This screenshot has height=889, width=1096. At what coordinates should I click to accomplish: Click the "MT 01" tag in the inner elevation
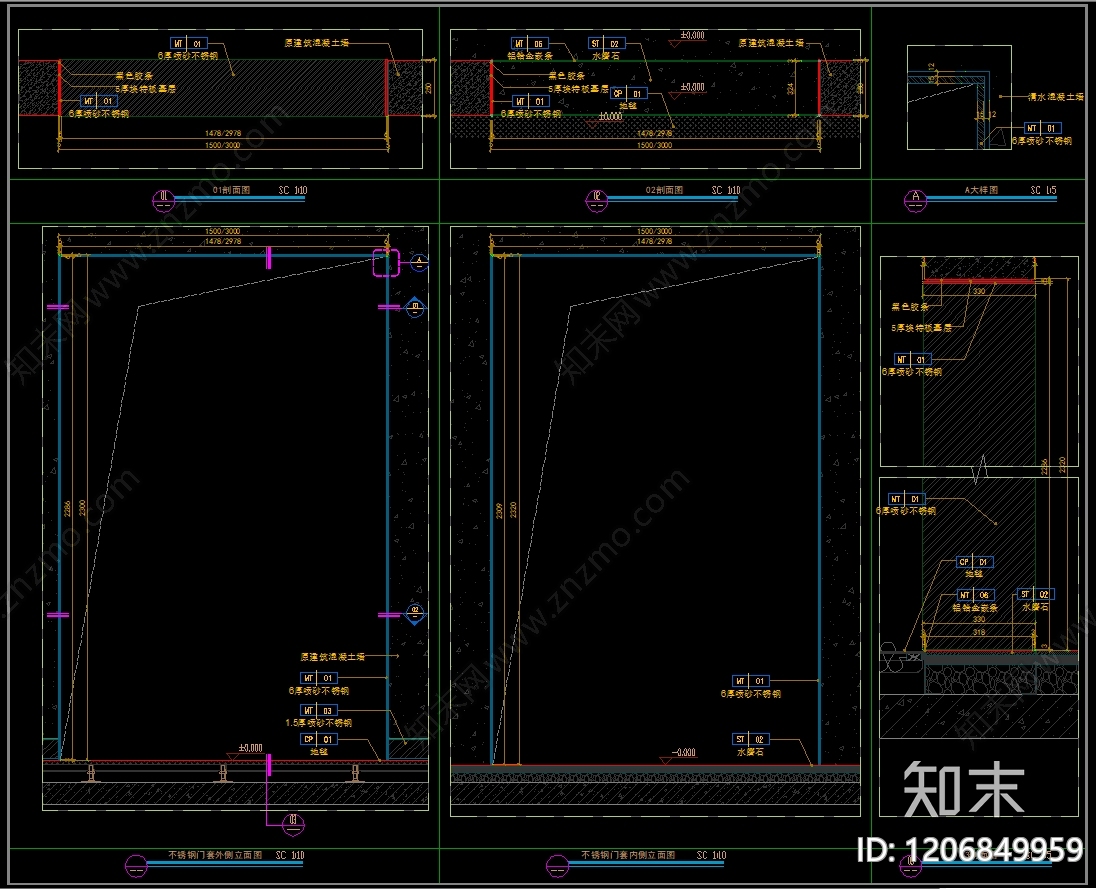(x=750, y=681)
